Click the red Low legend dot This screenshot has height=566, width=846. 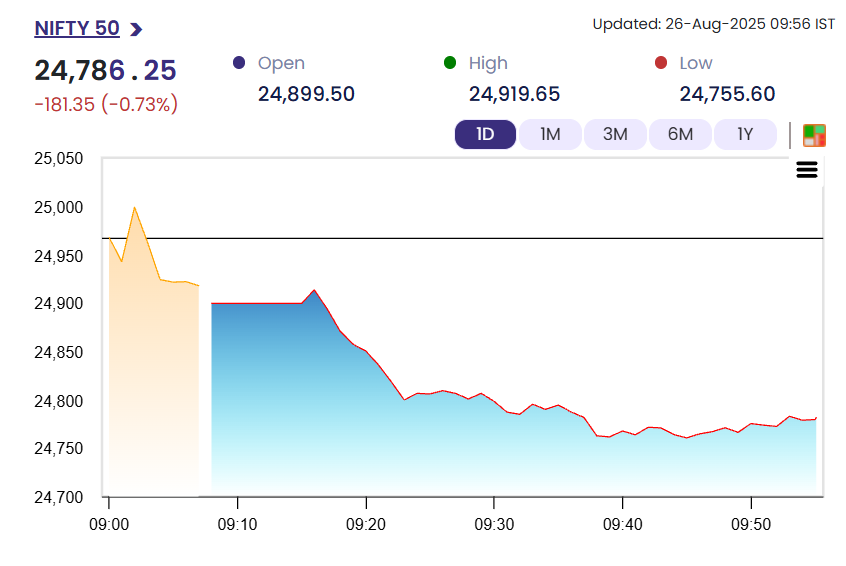click(x=660, y=63)
